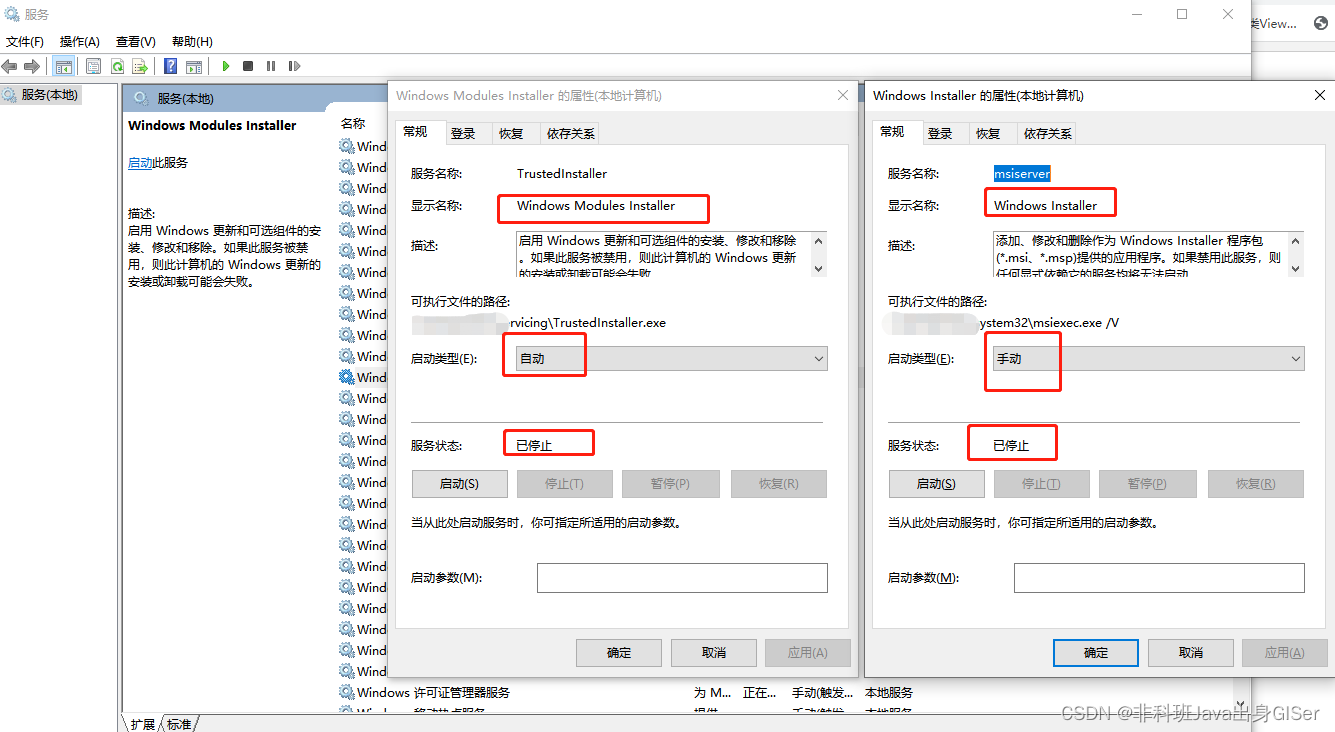Select 服务(本地) in the left tree
1335x732 pixels.
click(x=49, y=95)
